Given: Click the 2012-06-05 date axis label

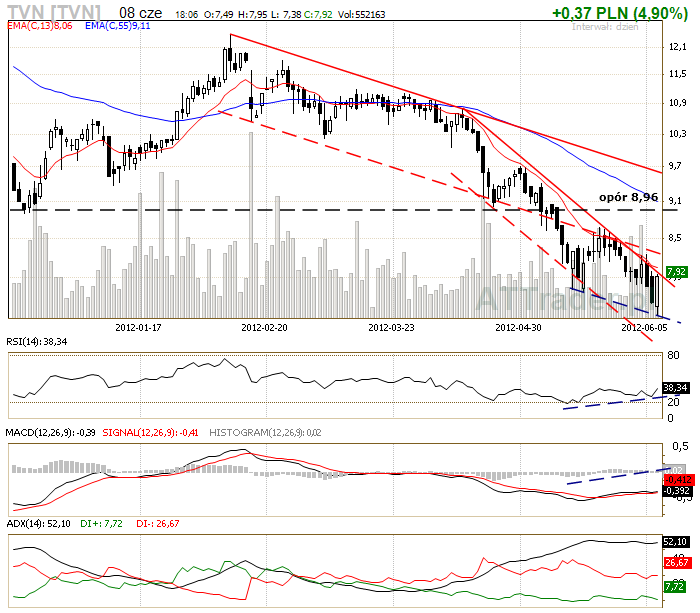Looking at the screenshot, I should (x=644, y=328).
